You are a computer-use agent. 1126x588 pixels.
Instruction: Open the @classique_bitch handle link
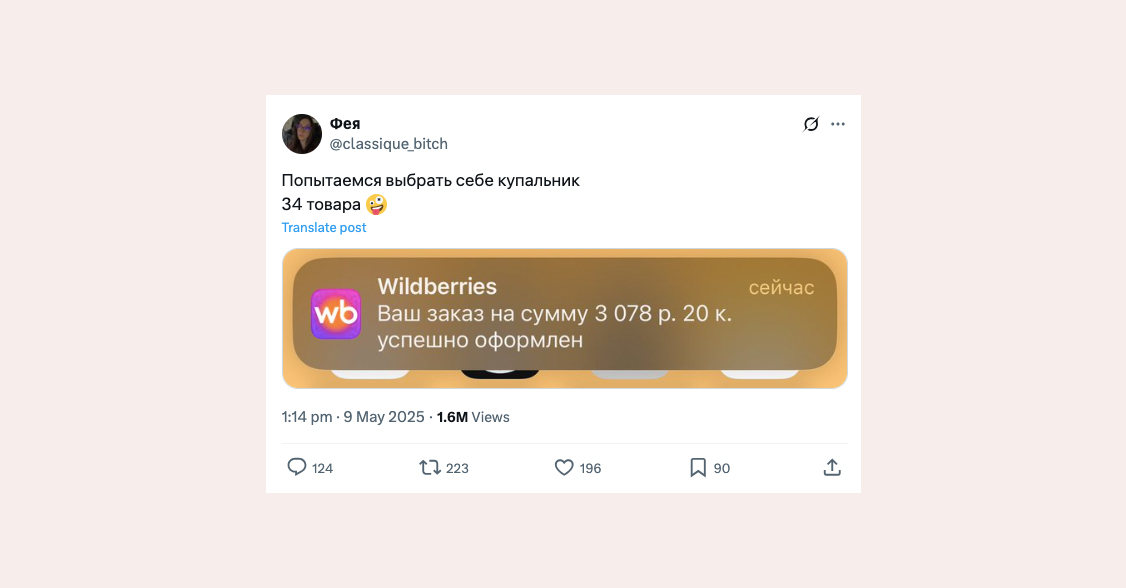coord(388,144)
